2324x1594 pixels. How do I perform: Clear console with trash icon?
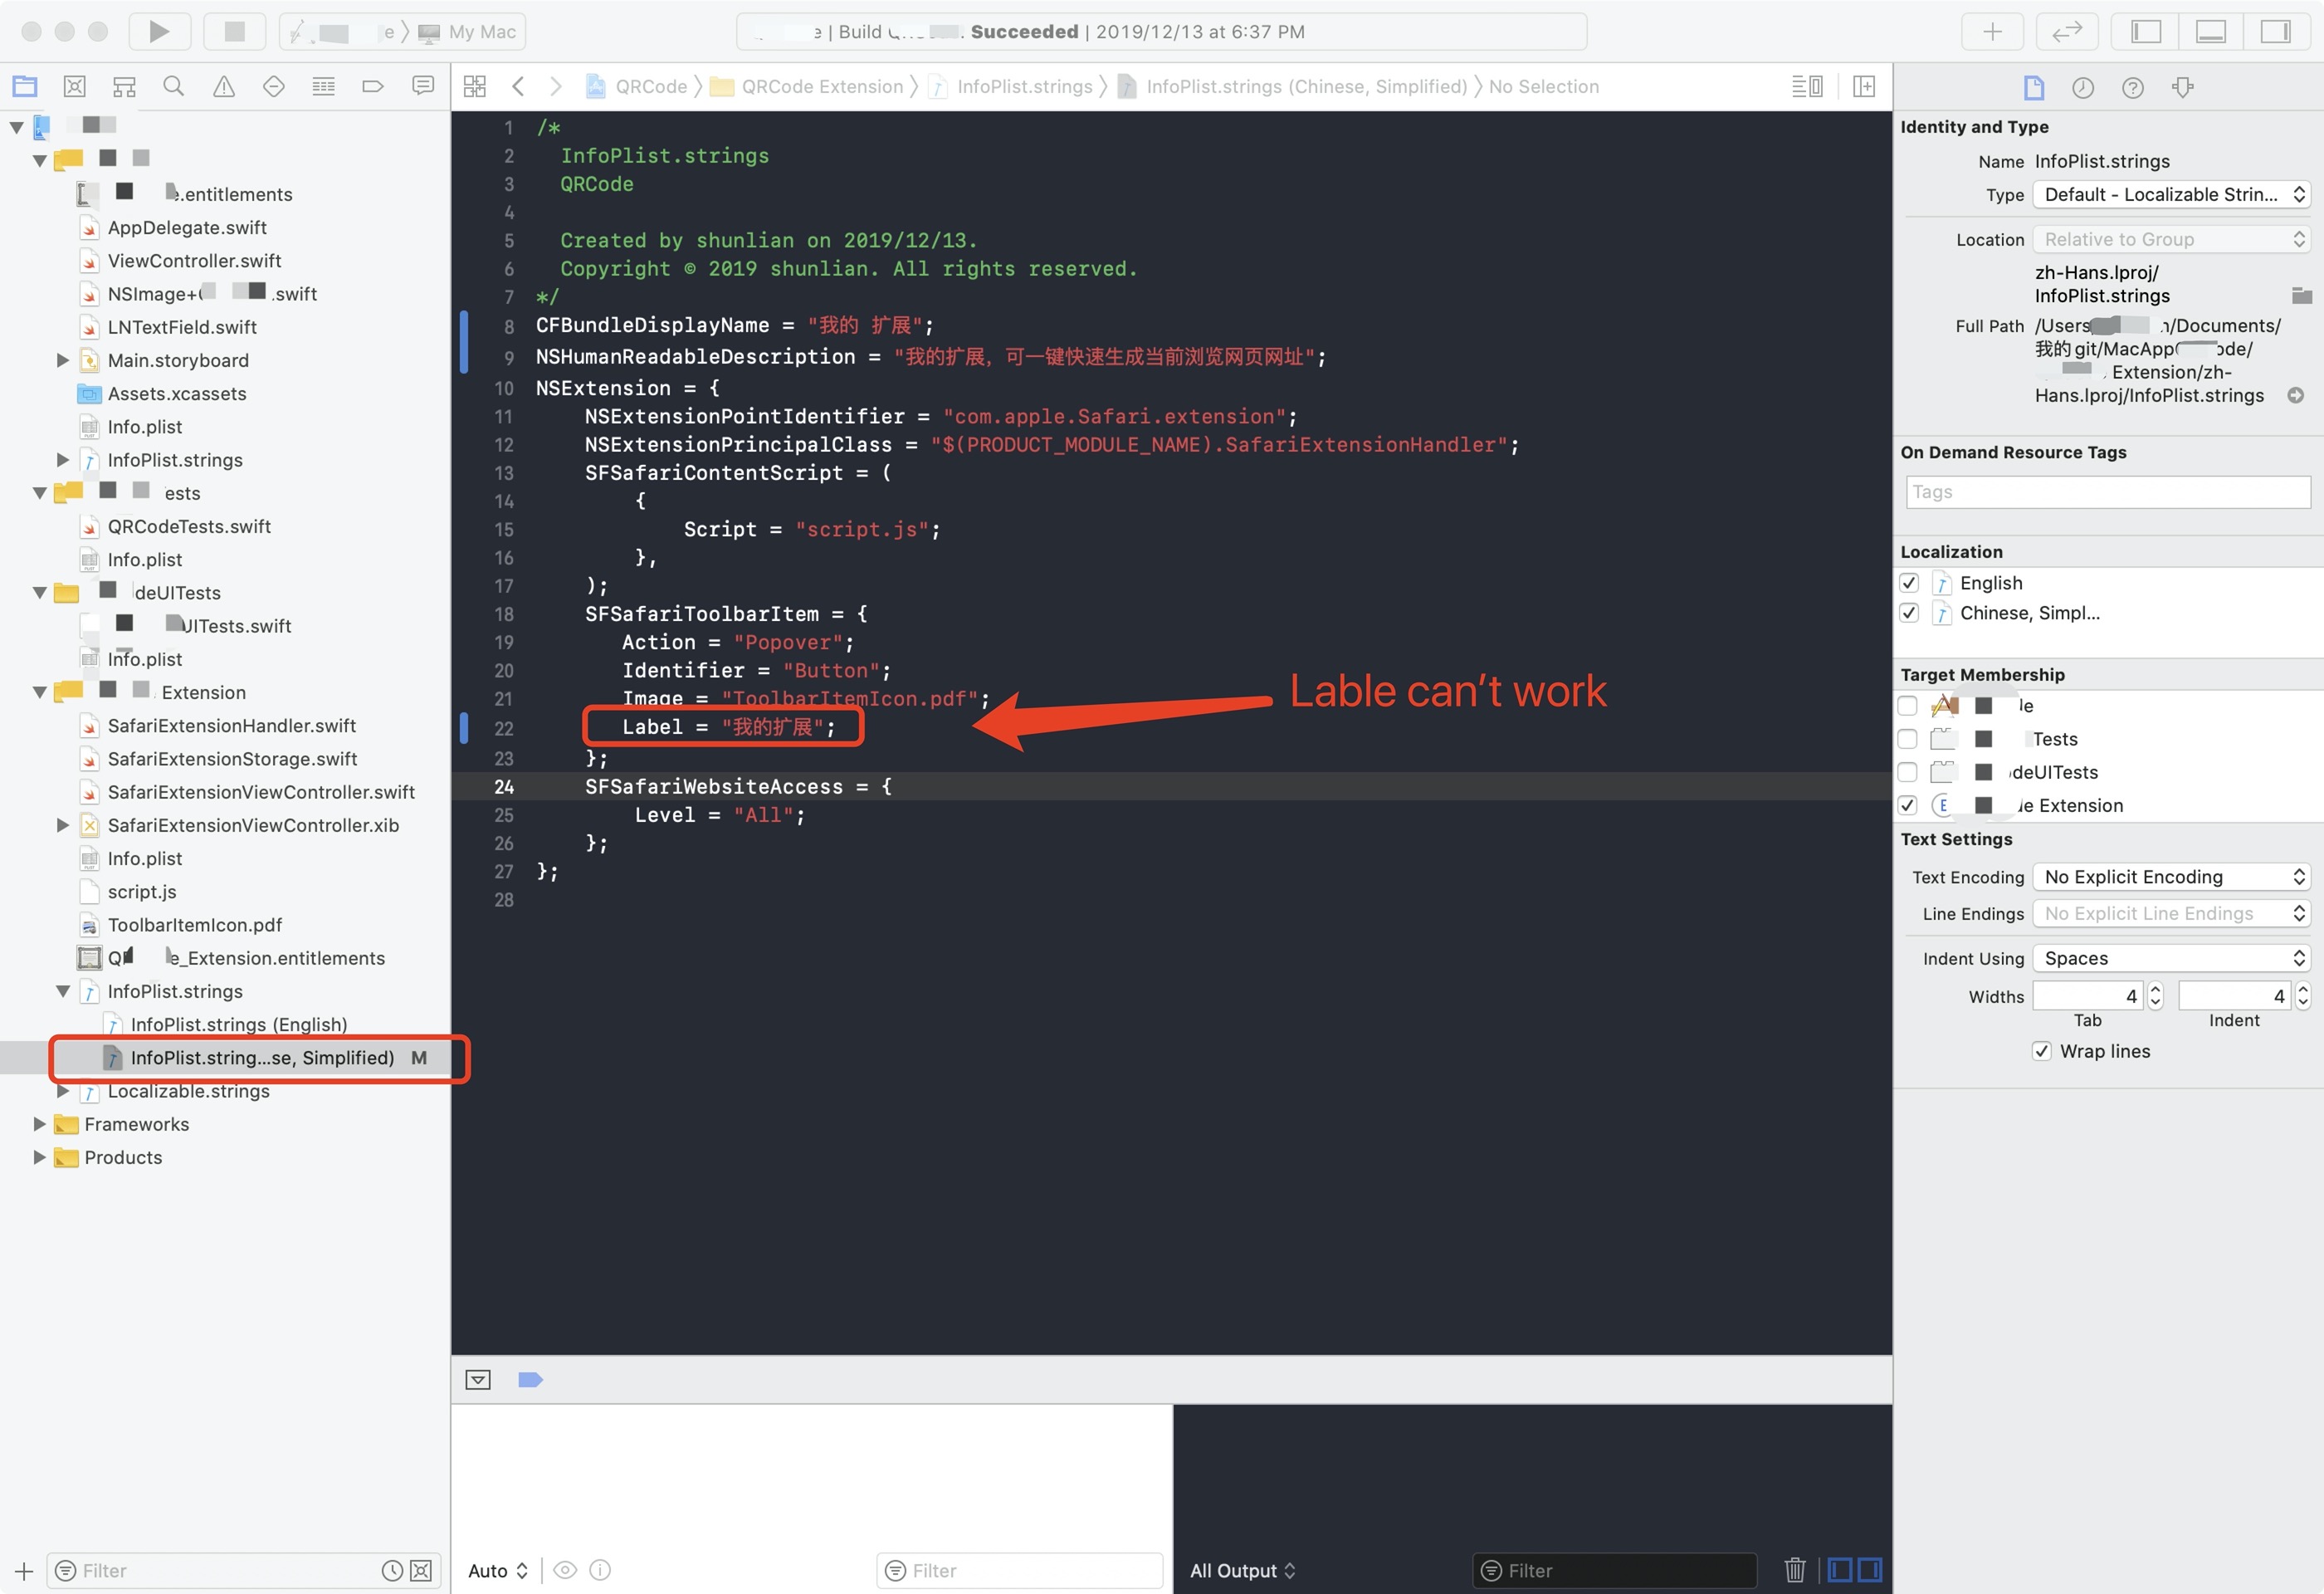point(1794,1569)
